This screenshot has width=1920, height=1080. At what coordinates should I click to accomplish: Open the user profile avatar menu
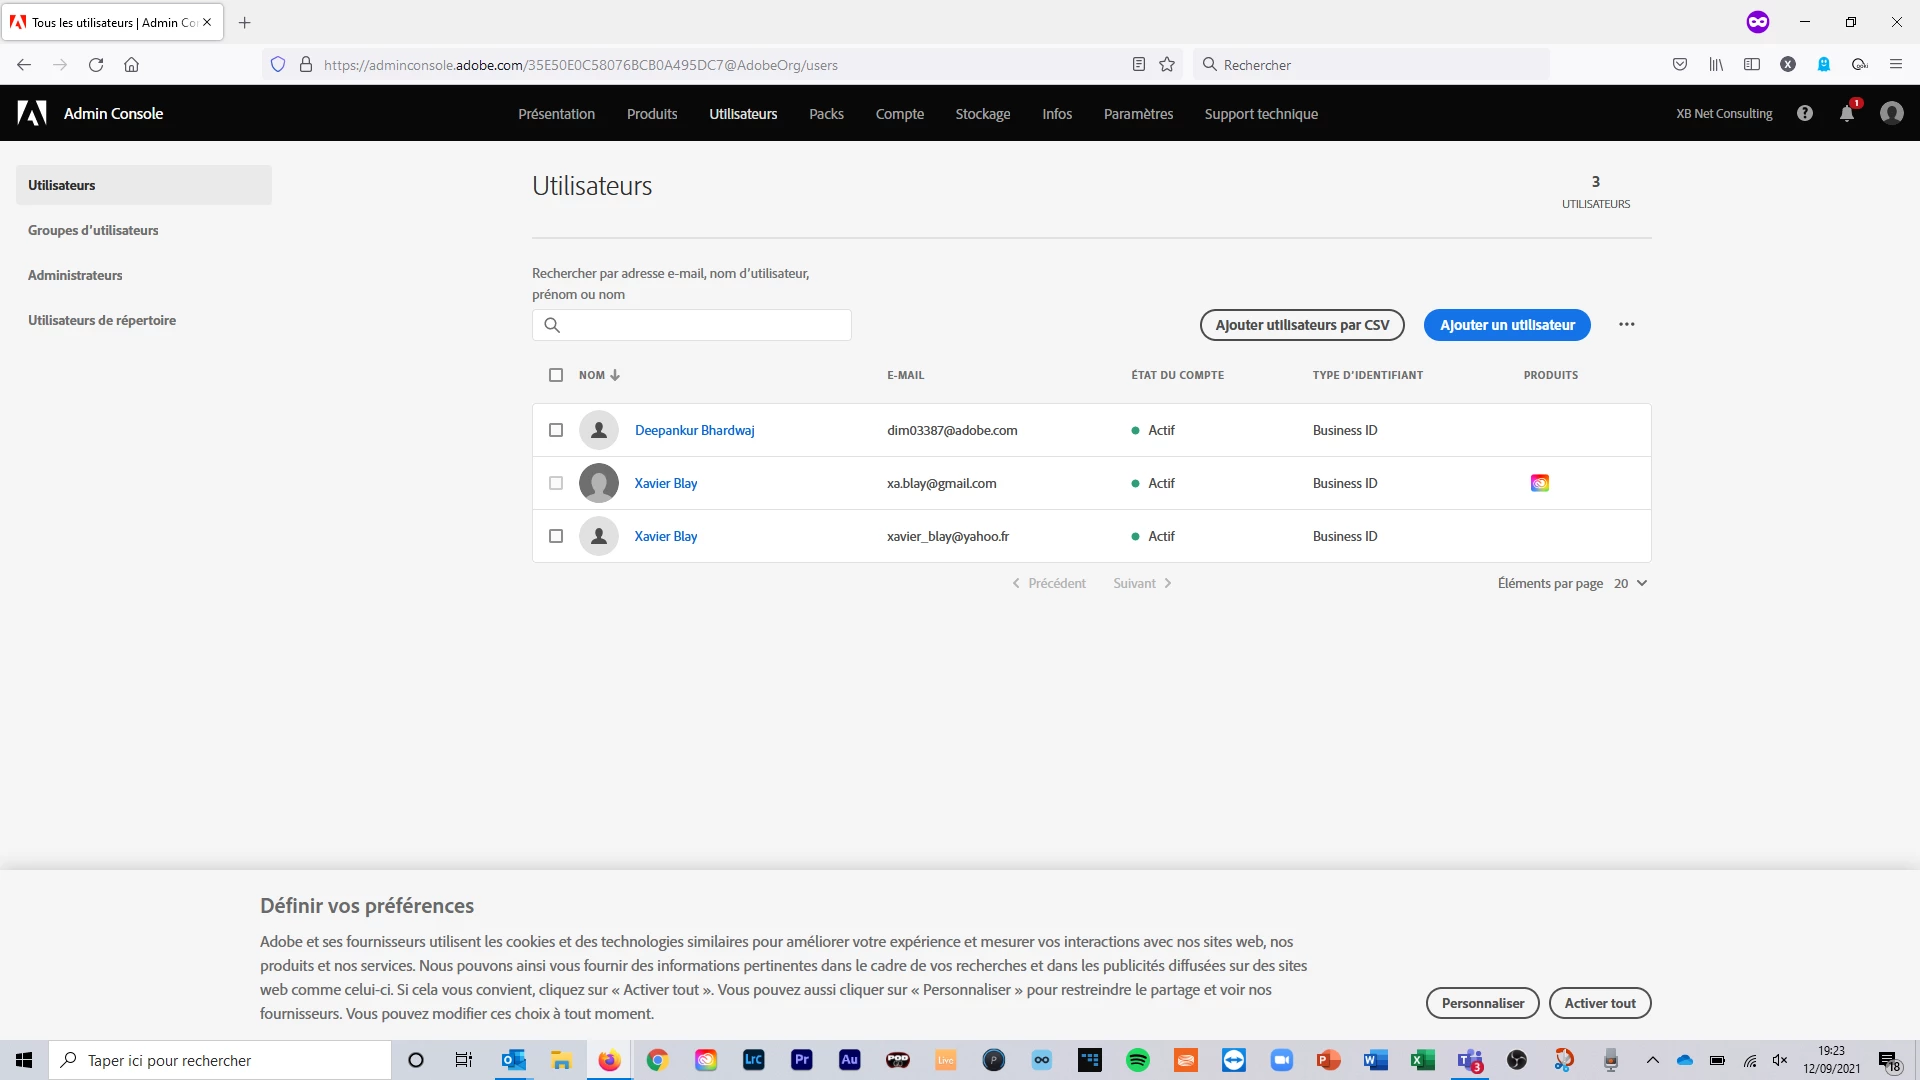pos(1891,113)
